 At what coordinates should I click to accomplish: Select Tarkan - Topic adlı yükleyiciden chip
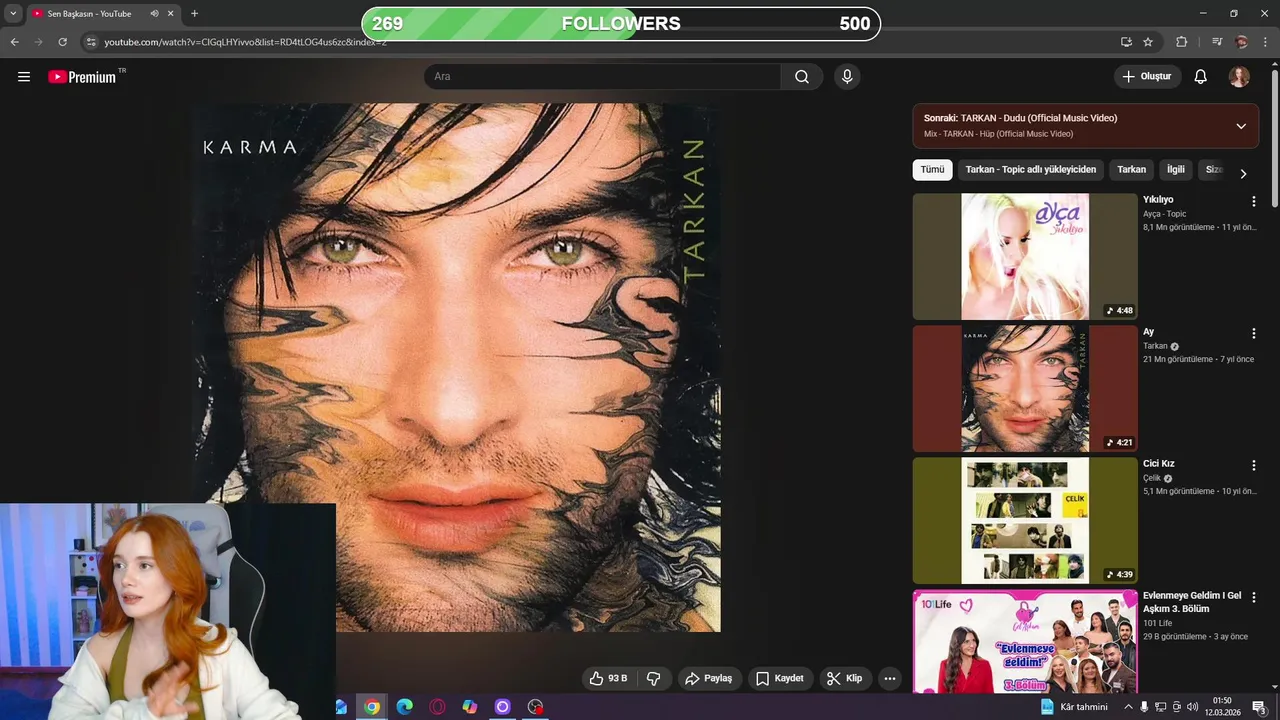pyautogui.click(x=1030, y=170)
